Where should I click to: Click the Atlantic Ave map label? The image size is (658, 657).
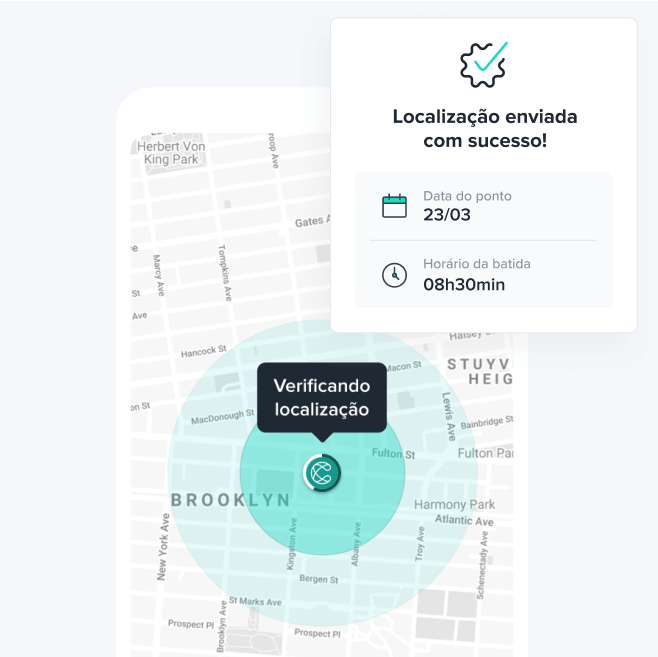tap(464, 520)
